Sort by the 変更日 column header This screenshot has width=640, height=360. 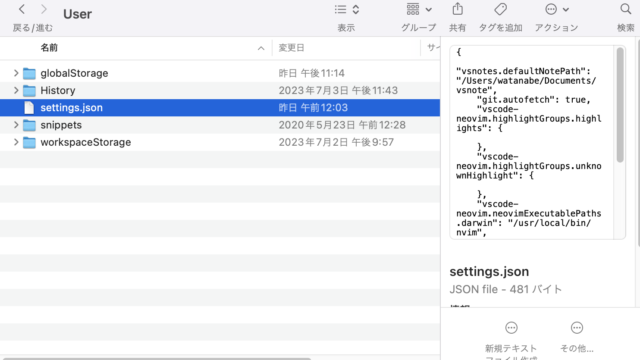click(x=291, y=48)
